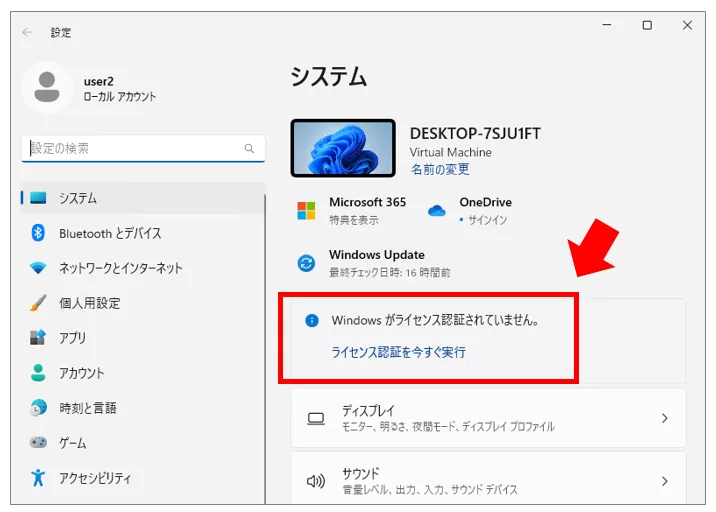Click the Microsoft 365 logo icon
This screenshot has height=512, width=716.
pos(306,211)
